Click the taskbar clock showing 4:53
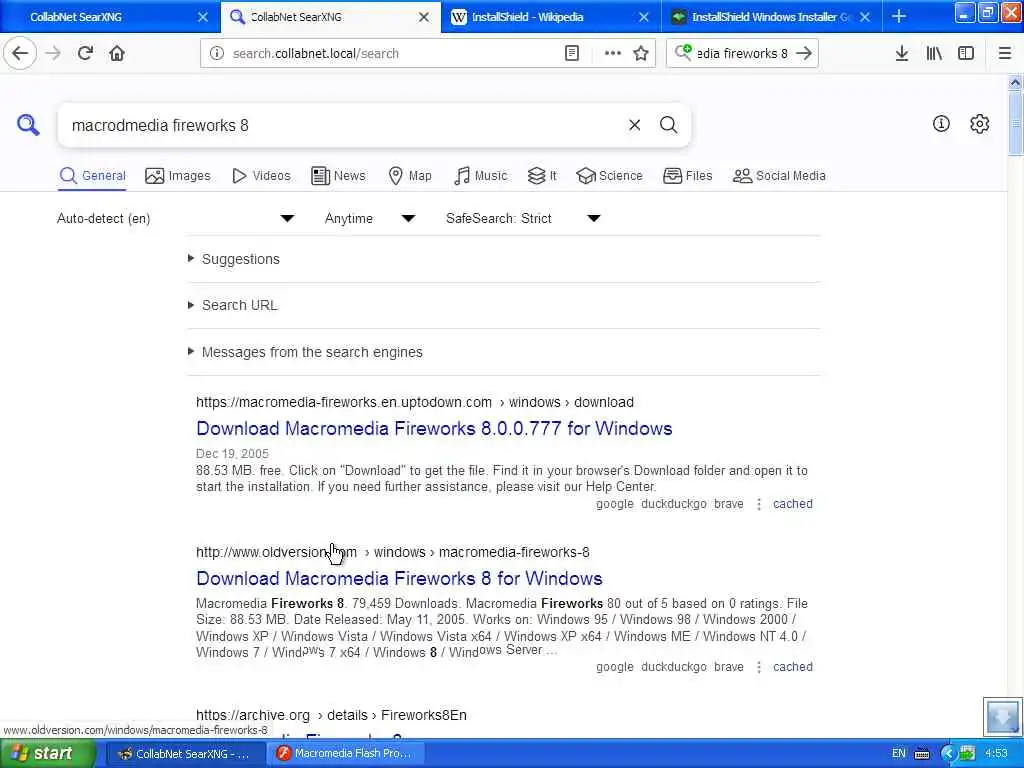Viewport: 1024px width, 768px height. pos(996,754)
